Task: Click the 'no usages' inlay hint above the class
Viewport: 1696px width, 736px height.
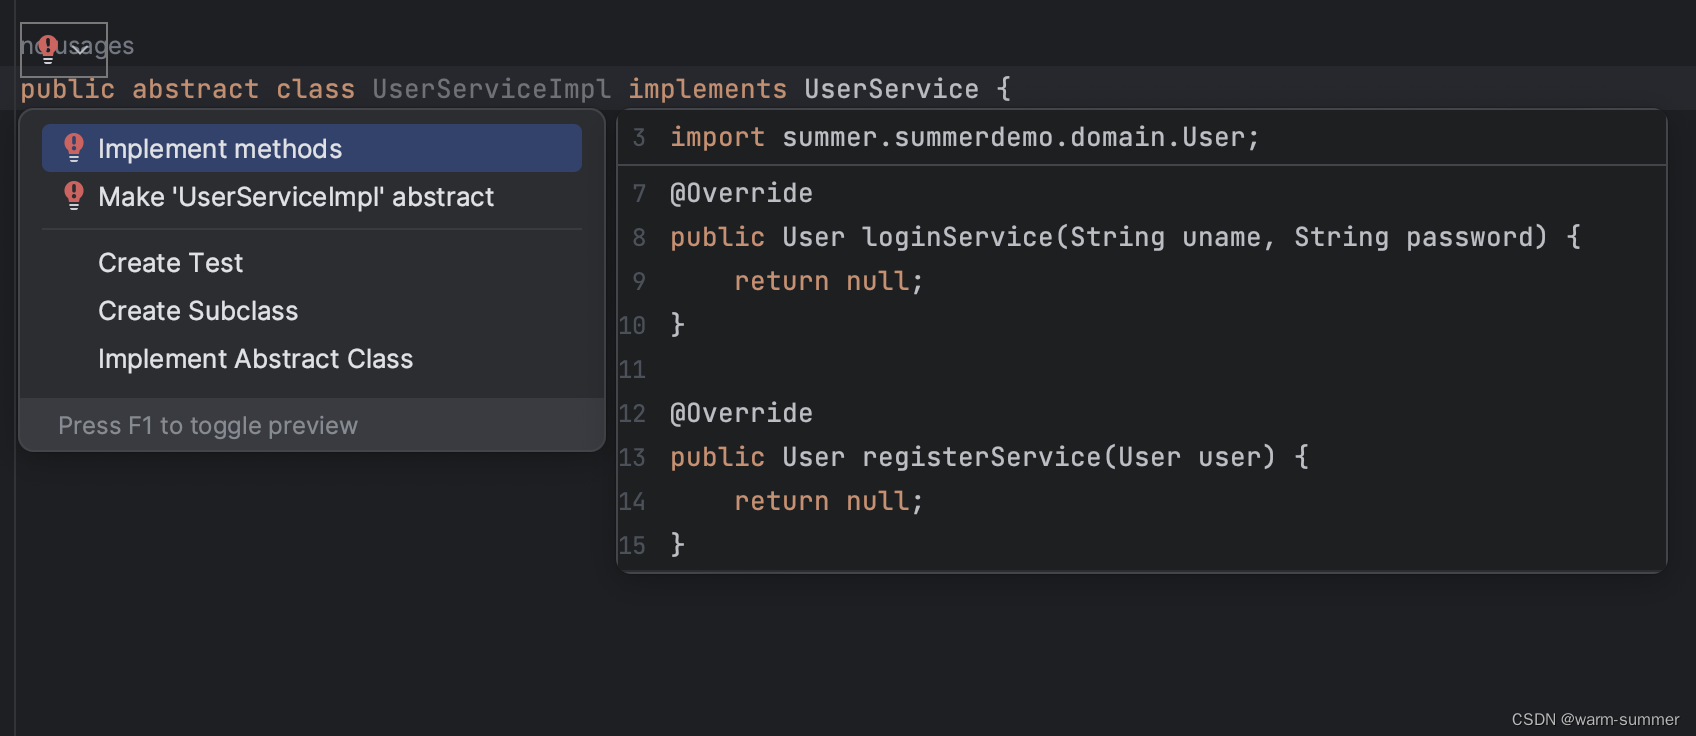Action: pyautogui.click(x=77, y=46)
